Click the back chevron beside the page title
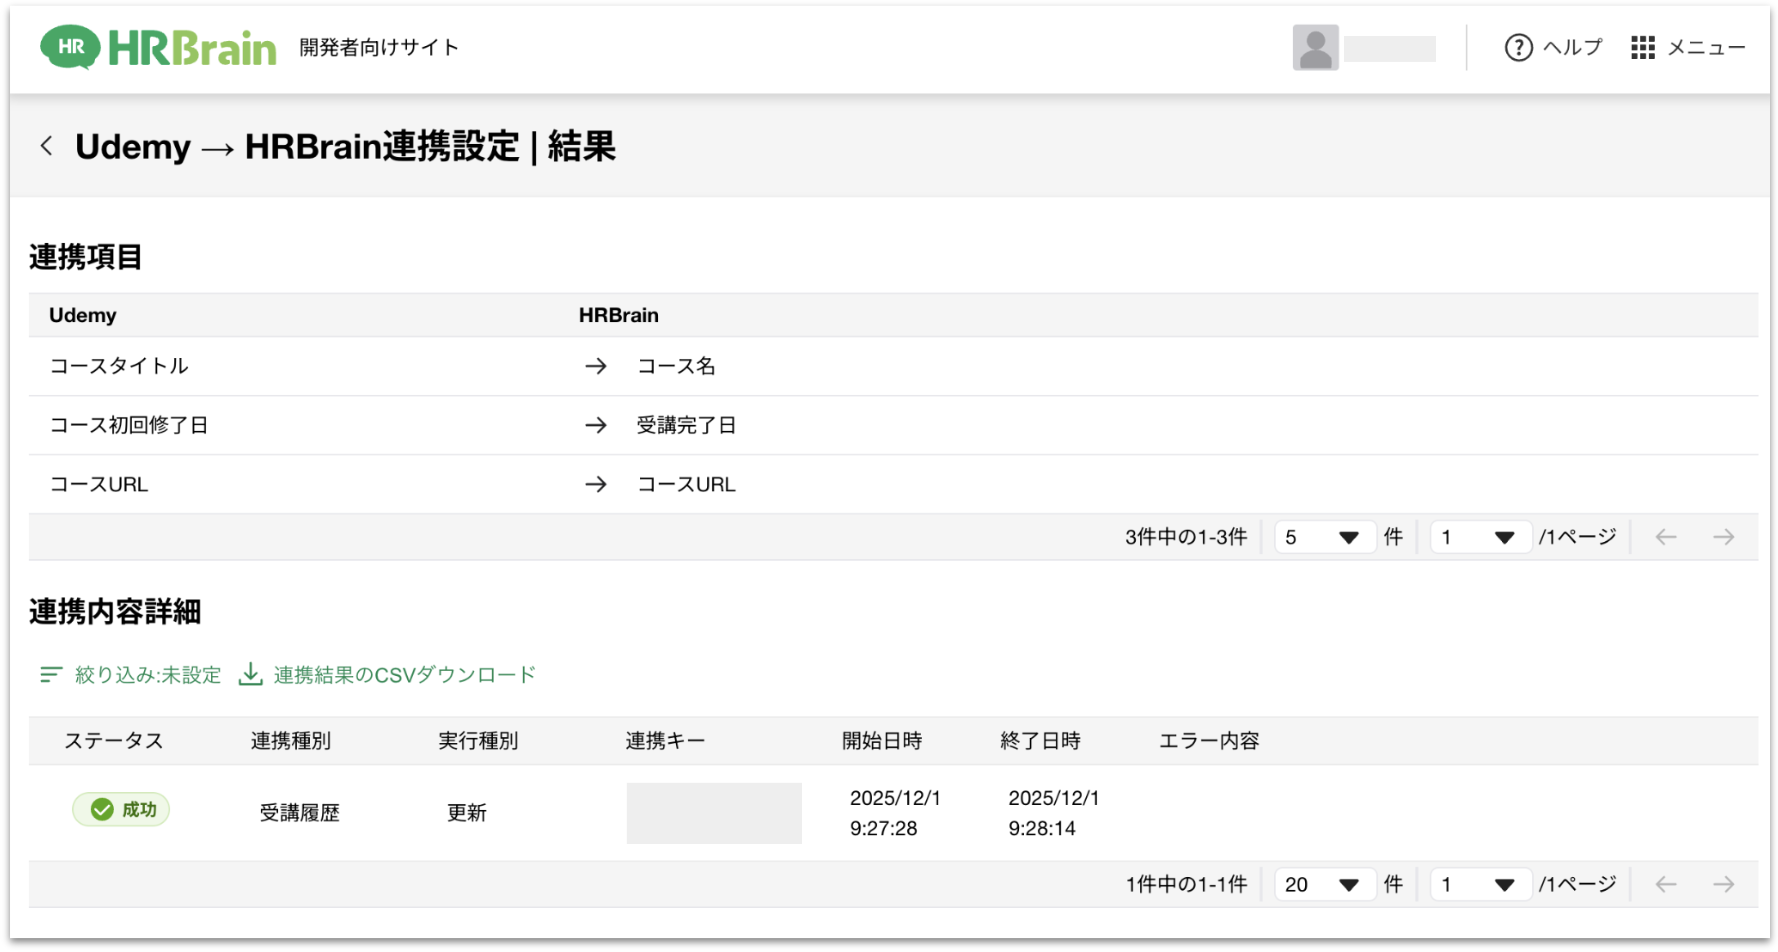Viewport: 1778px width, 952px height. tap(46, 146)
